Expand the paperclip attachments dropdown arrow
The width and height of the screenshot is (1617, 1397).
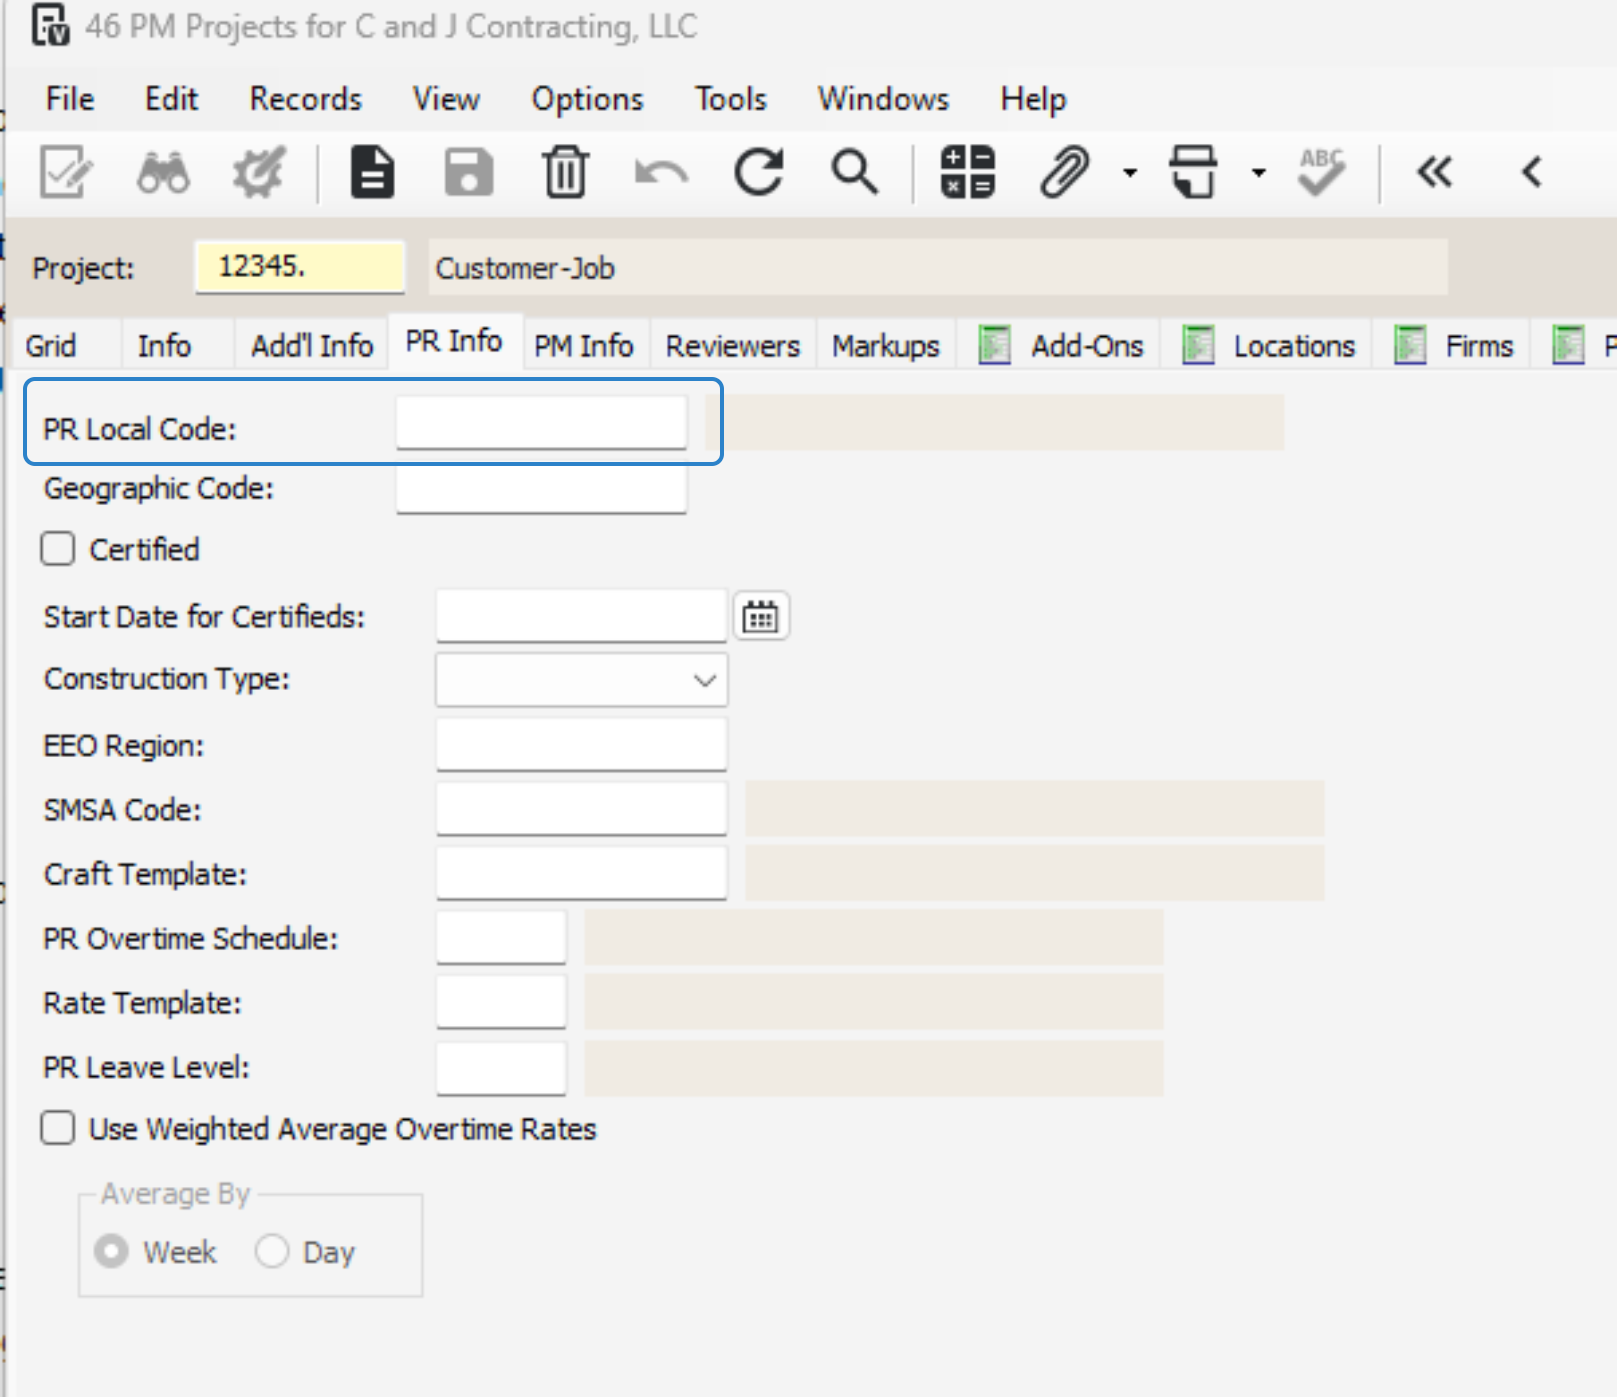click(x=1130, y=173)
